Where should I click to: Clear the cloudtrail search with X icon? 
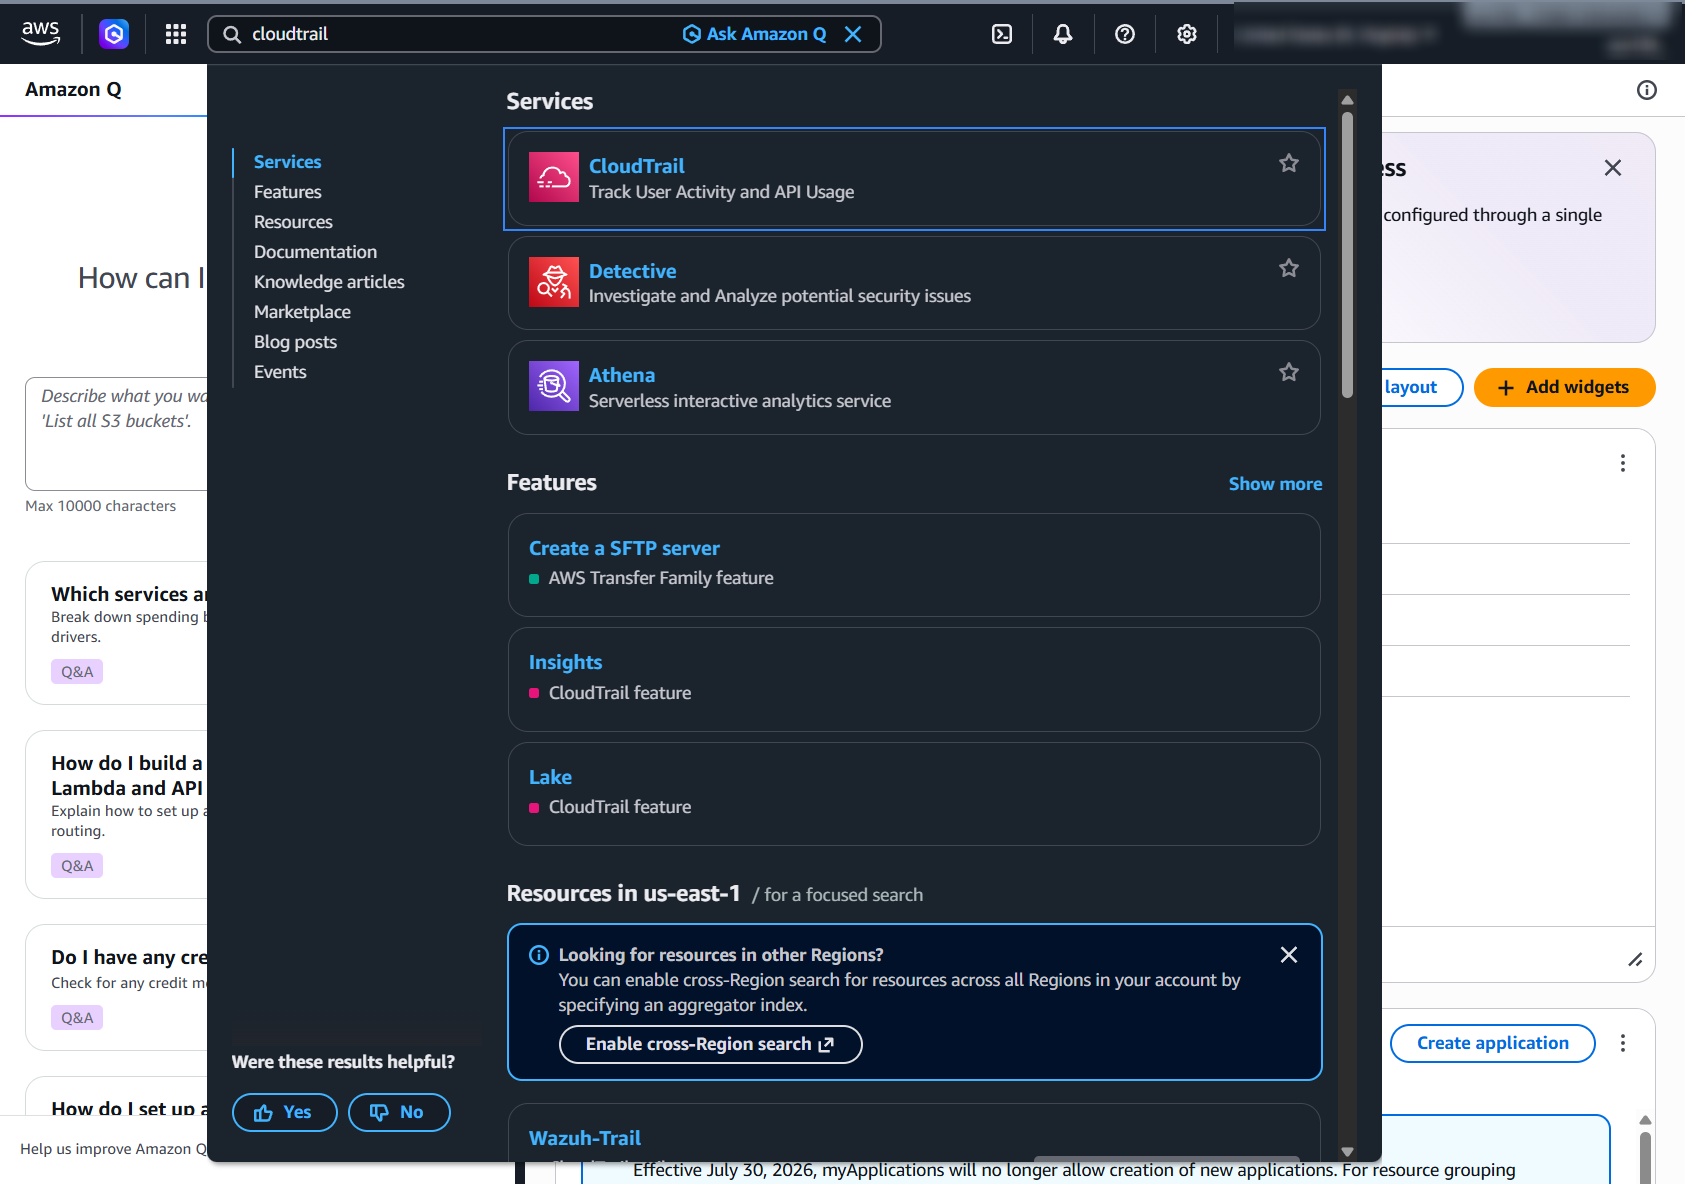853,34
